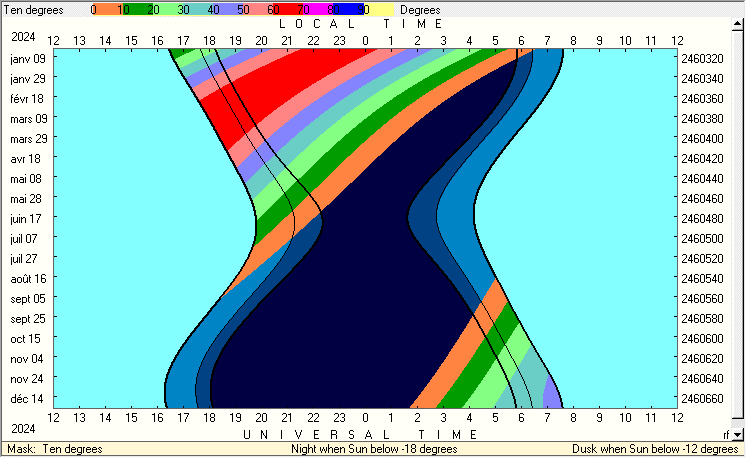This screenshot has height=458, width=746.
Task: Pick the yellow 90 degrees legend swatch
Action: 379,10
